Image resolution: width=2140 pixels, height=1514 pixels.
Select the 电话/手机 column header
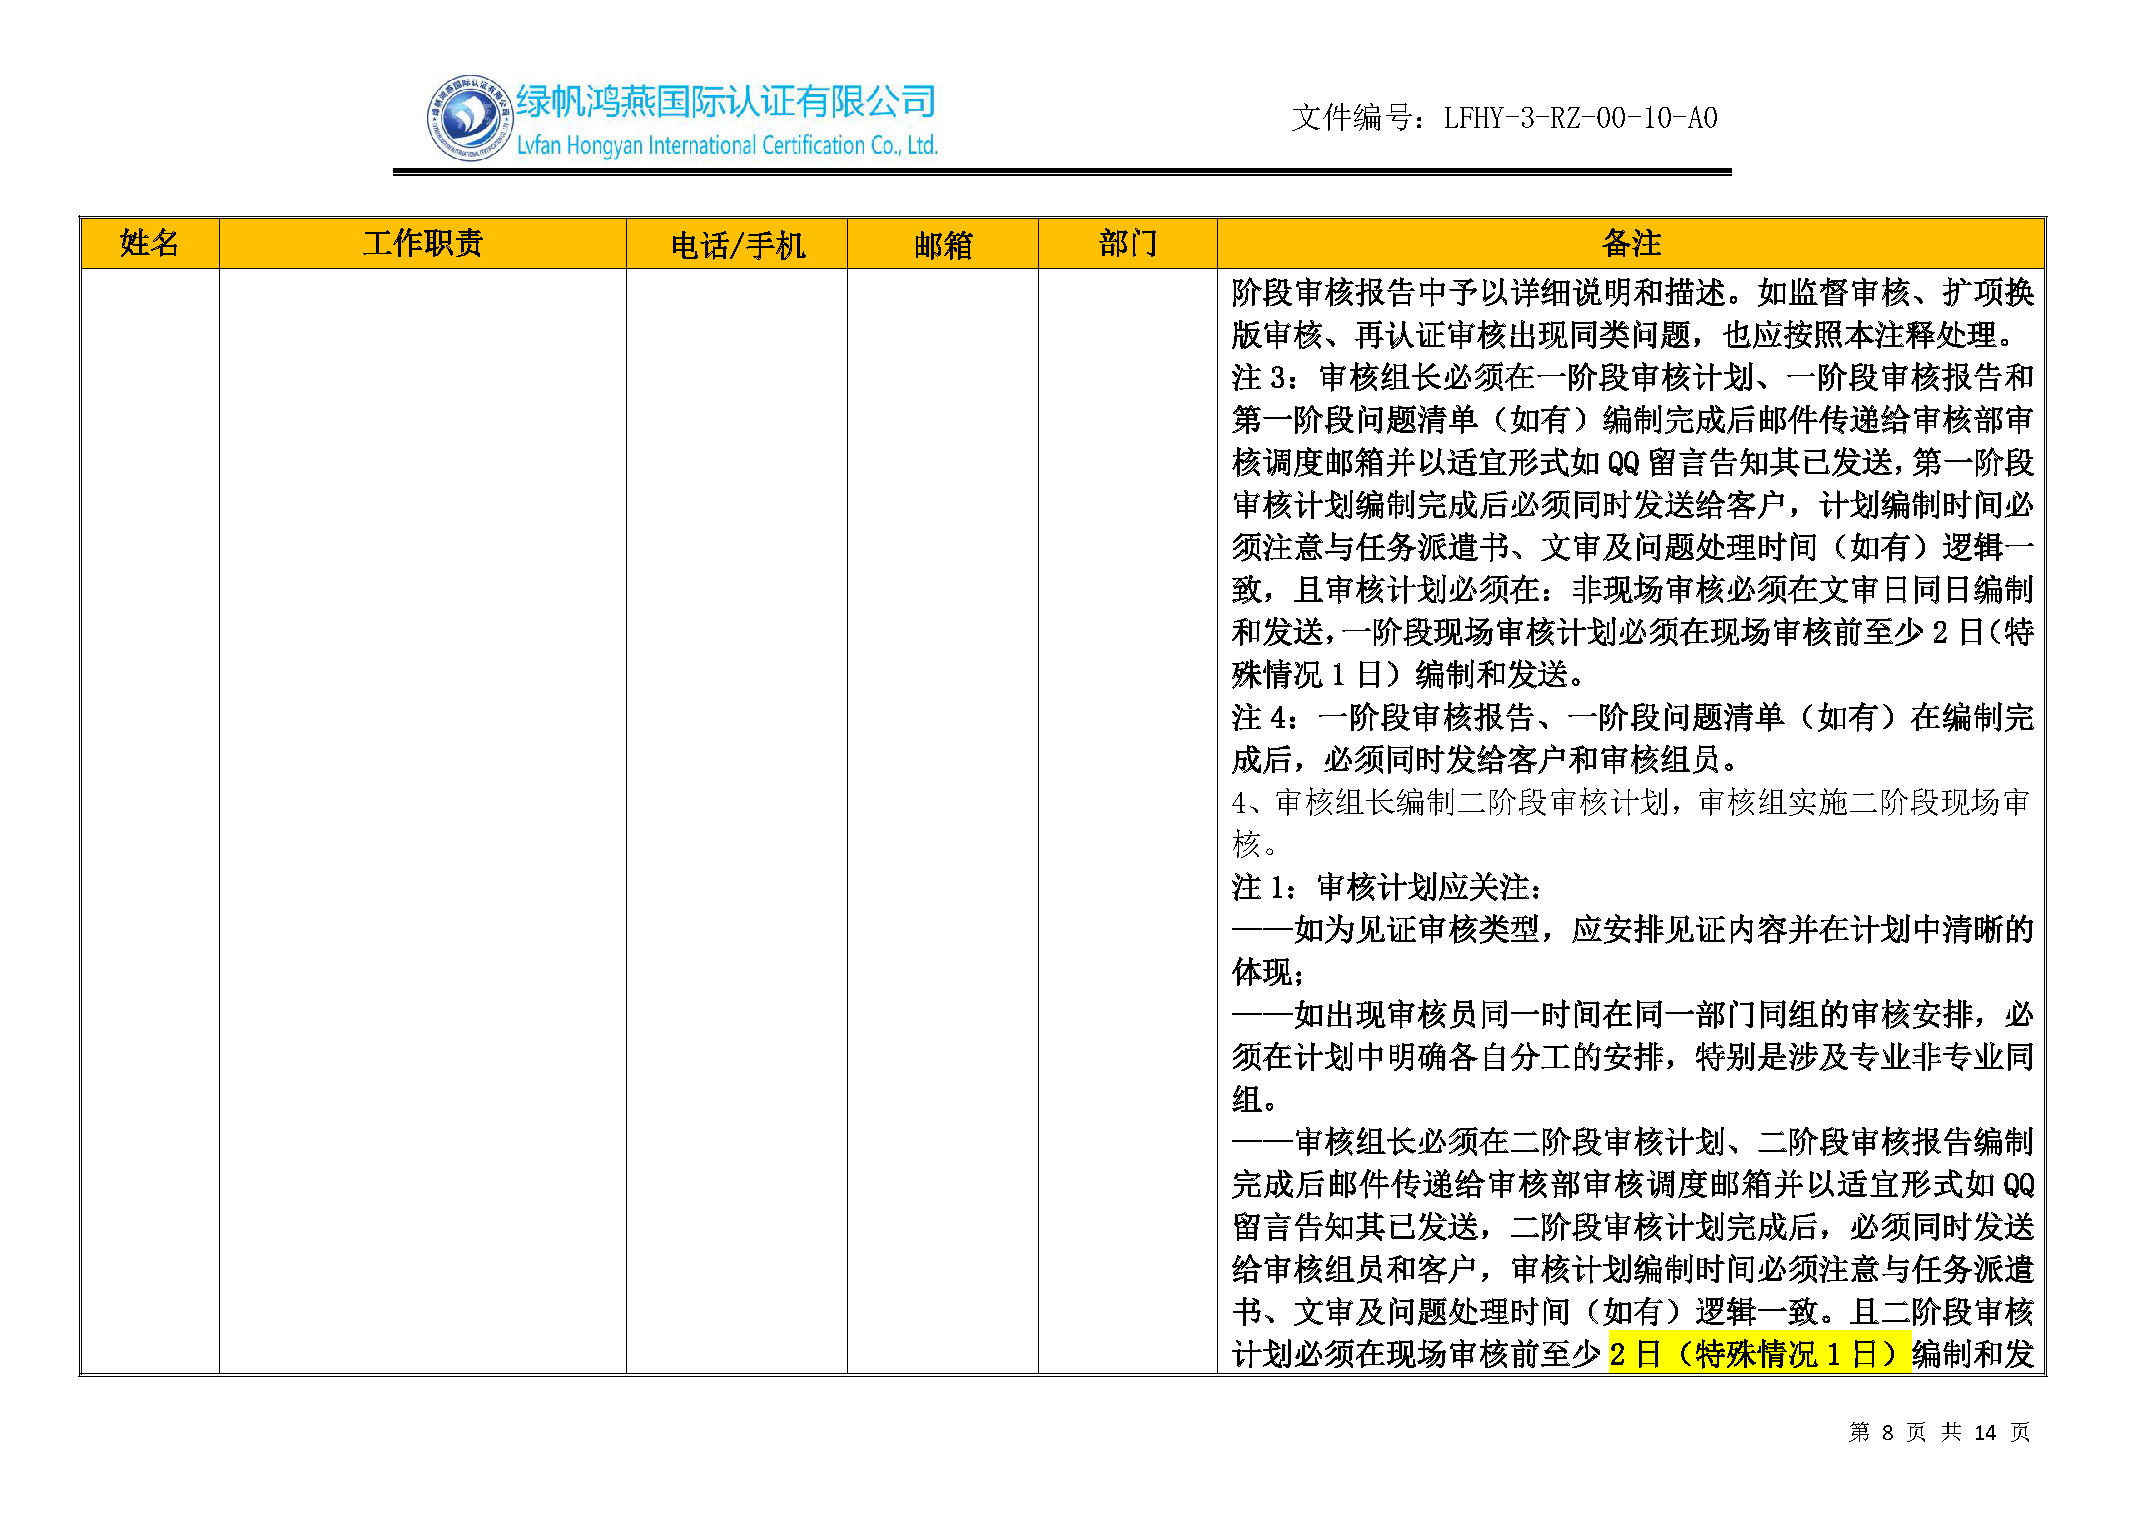pyautogui.click(x=737, y=245)
